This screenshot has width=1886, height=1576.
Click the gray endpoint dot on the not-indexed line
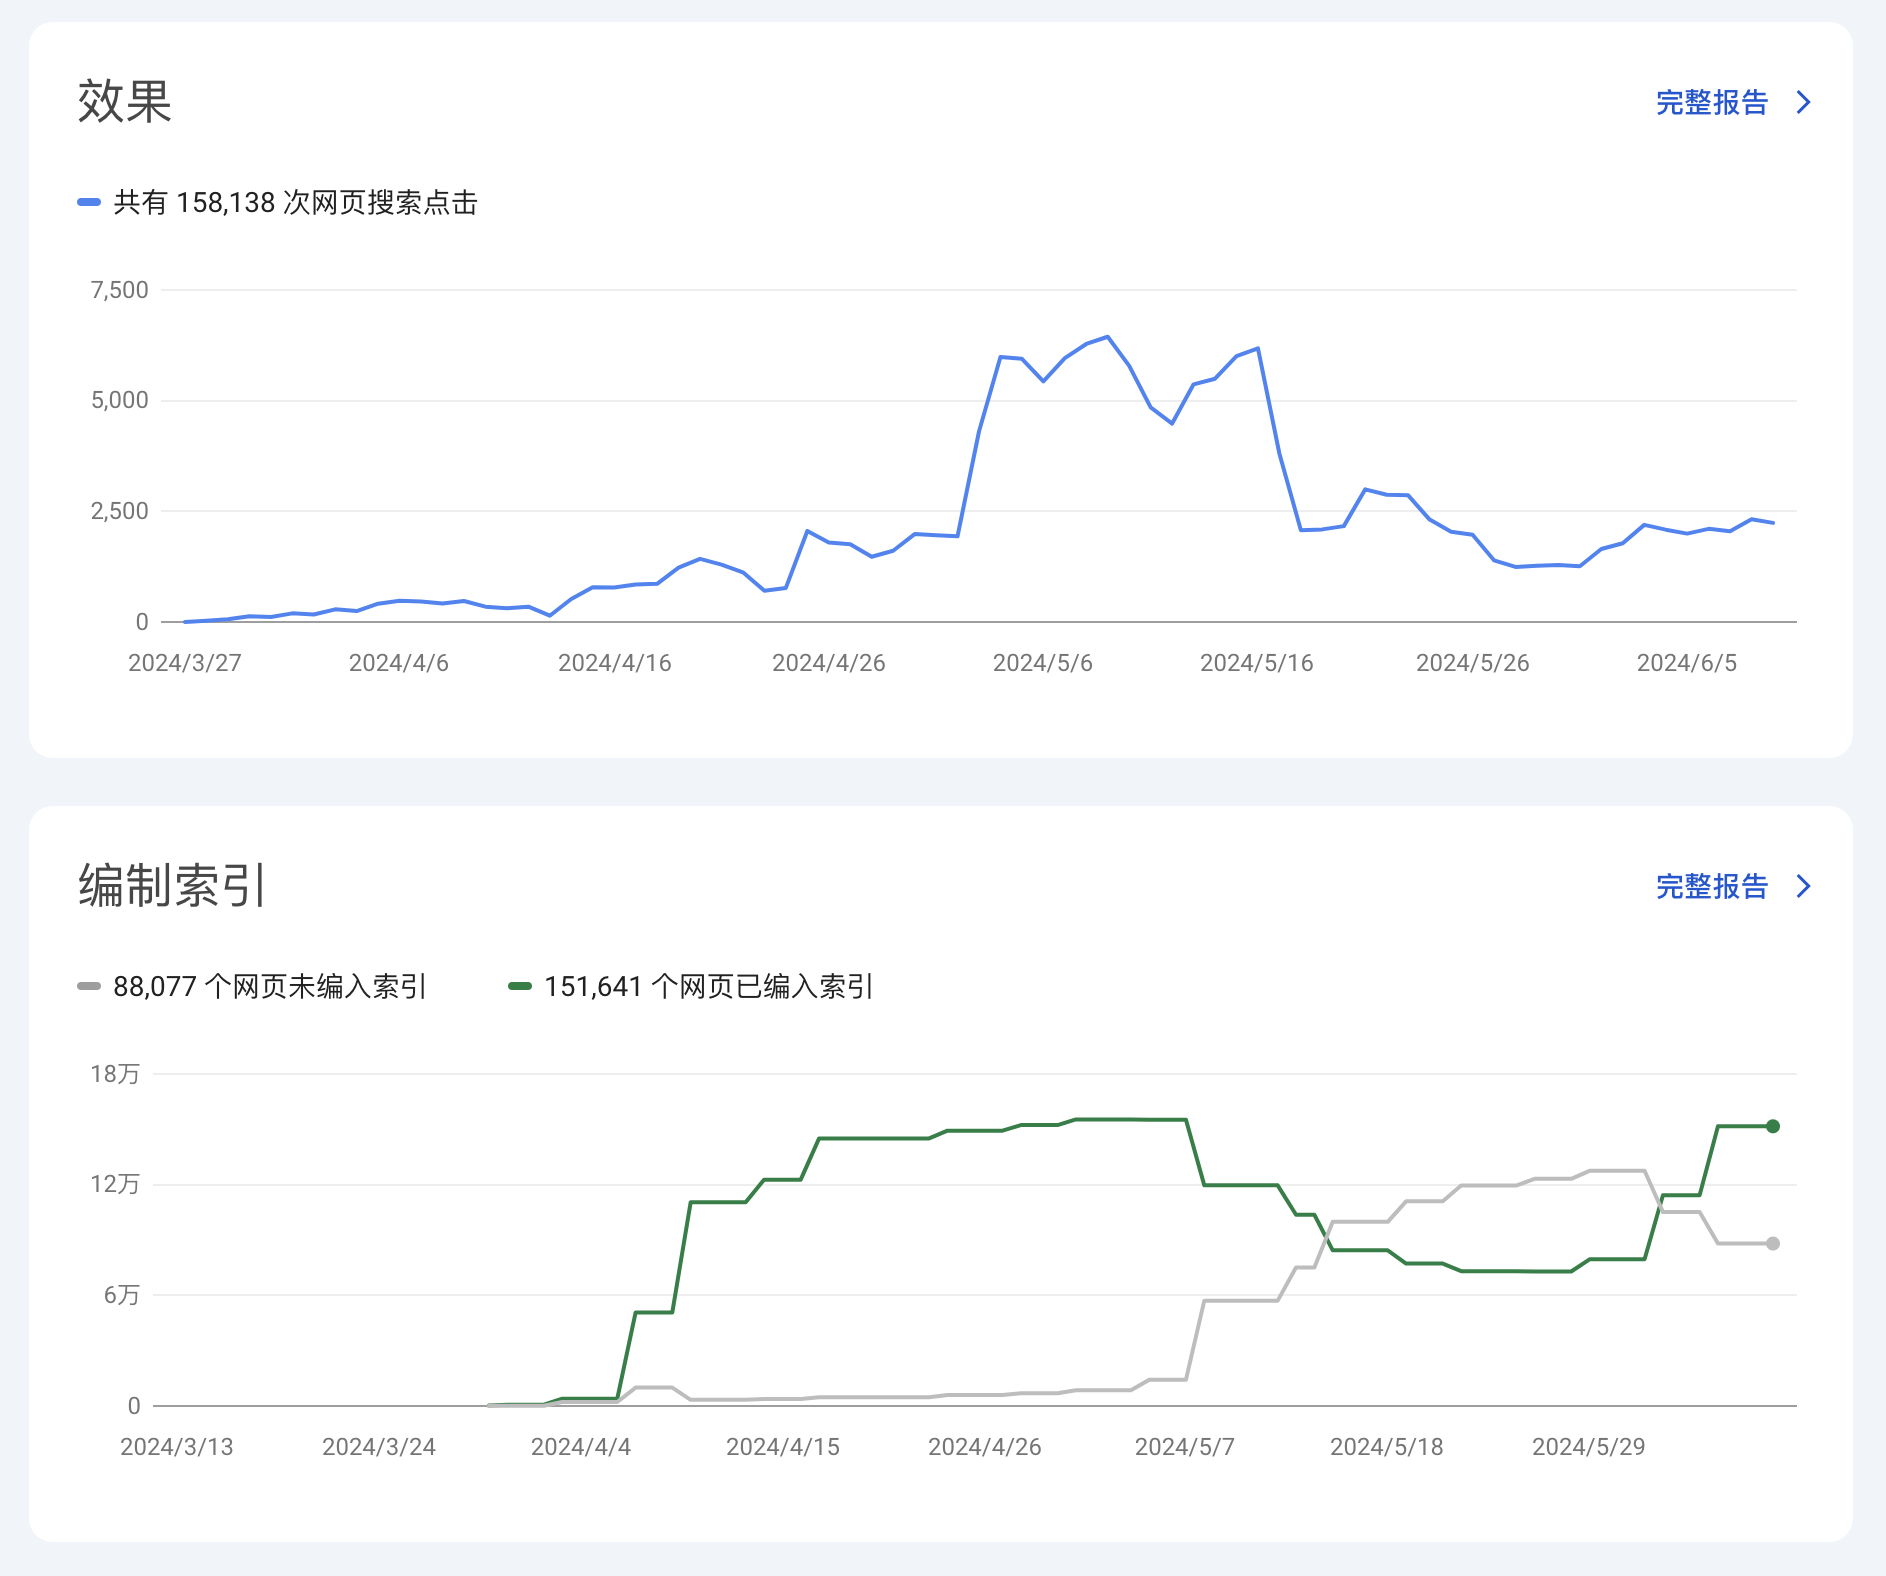point(1773,1243)
